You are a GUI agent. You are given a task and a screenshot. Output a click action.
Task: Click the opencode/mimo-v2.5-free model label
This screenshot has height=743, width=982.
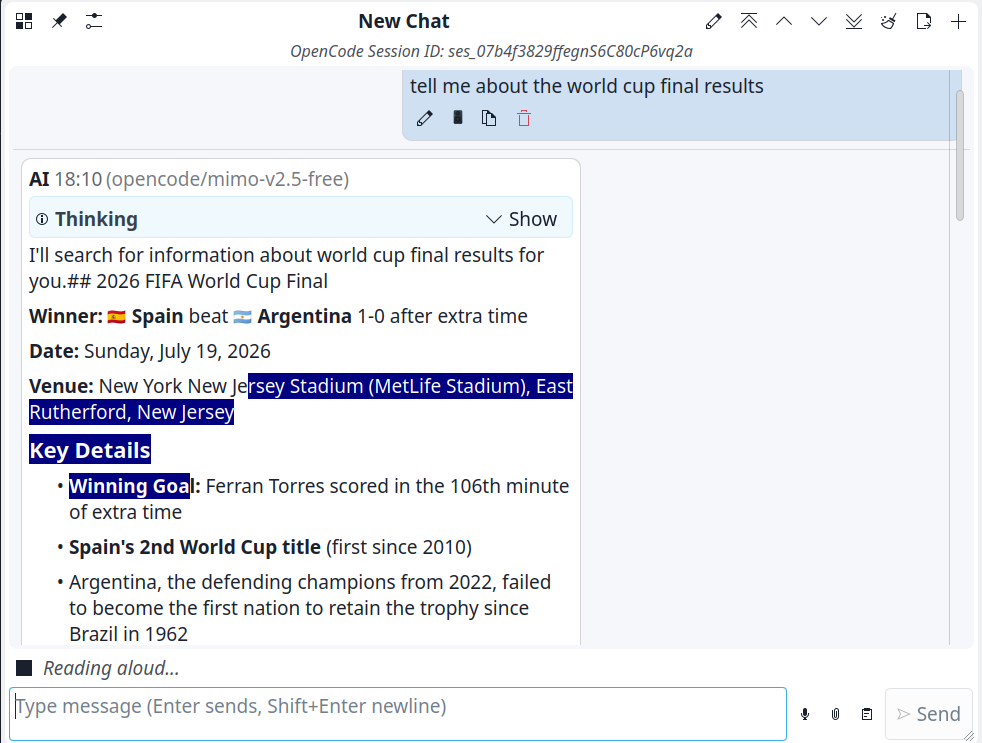coord(227,179)
